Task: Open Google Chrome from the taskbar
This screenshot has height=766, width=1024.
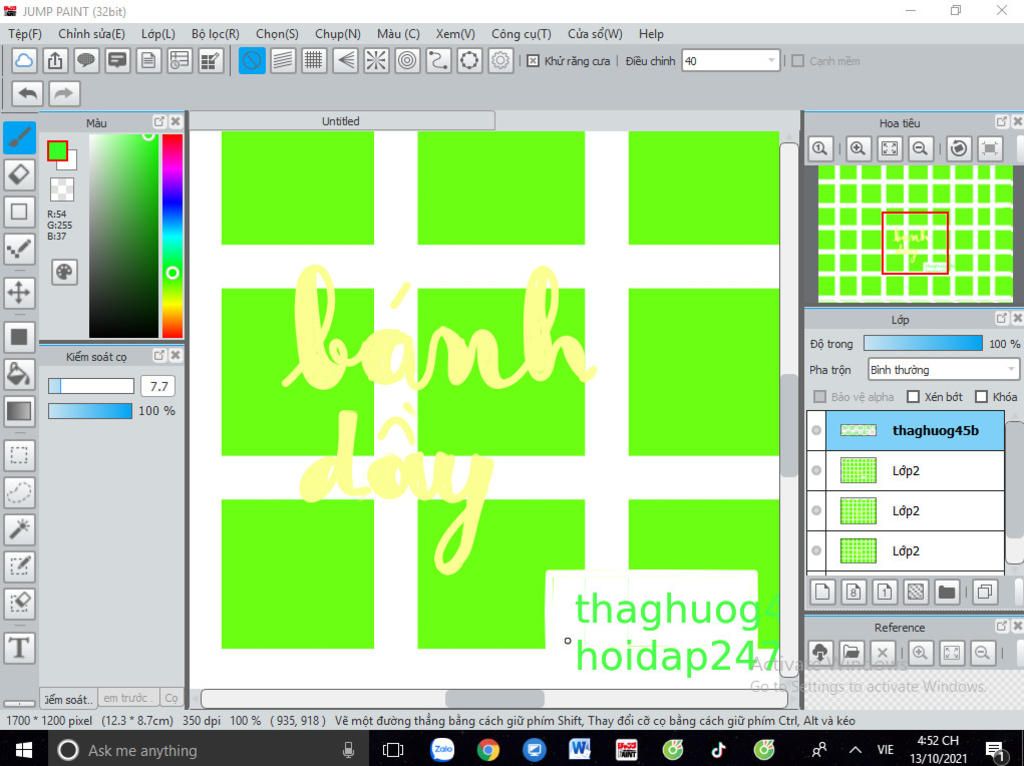Action: pos(488,750)
